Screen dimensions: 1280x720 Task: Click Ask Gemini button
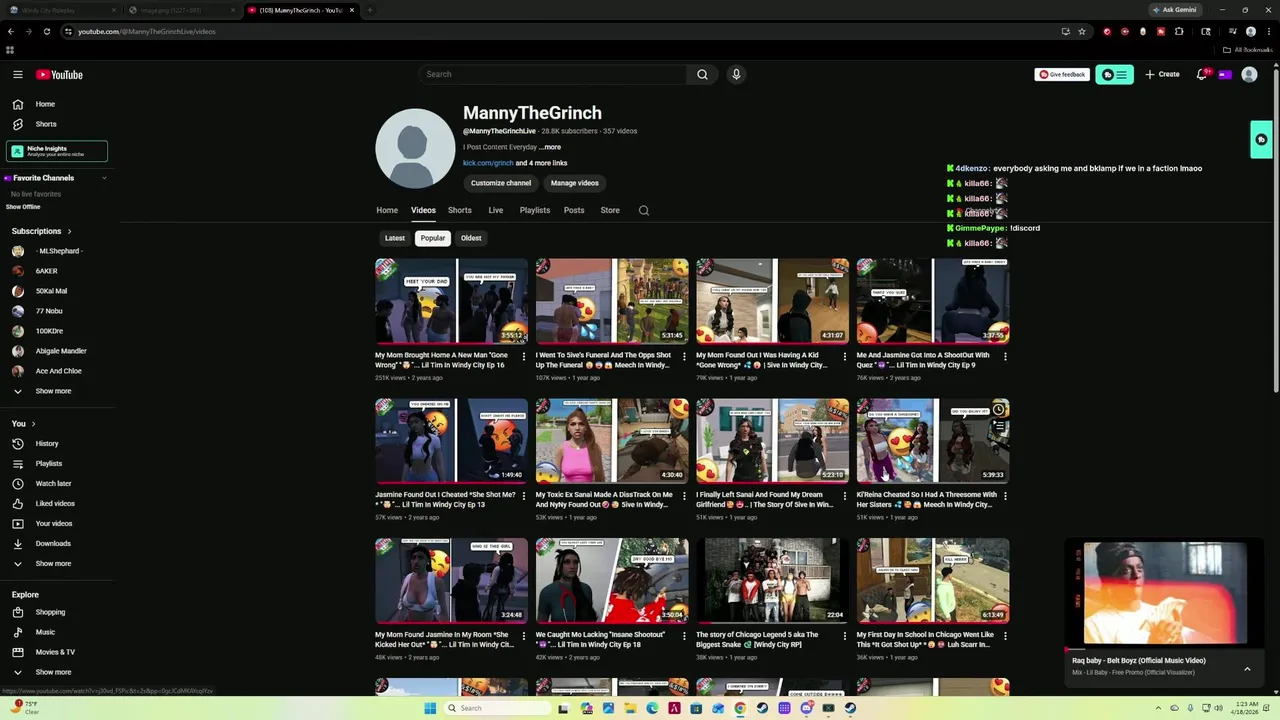pyautogui.click(x=1174, y=9)
